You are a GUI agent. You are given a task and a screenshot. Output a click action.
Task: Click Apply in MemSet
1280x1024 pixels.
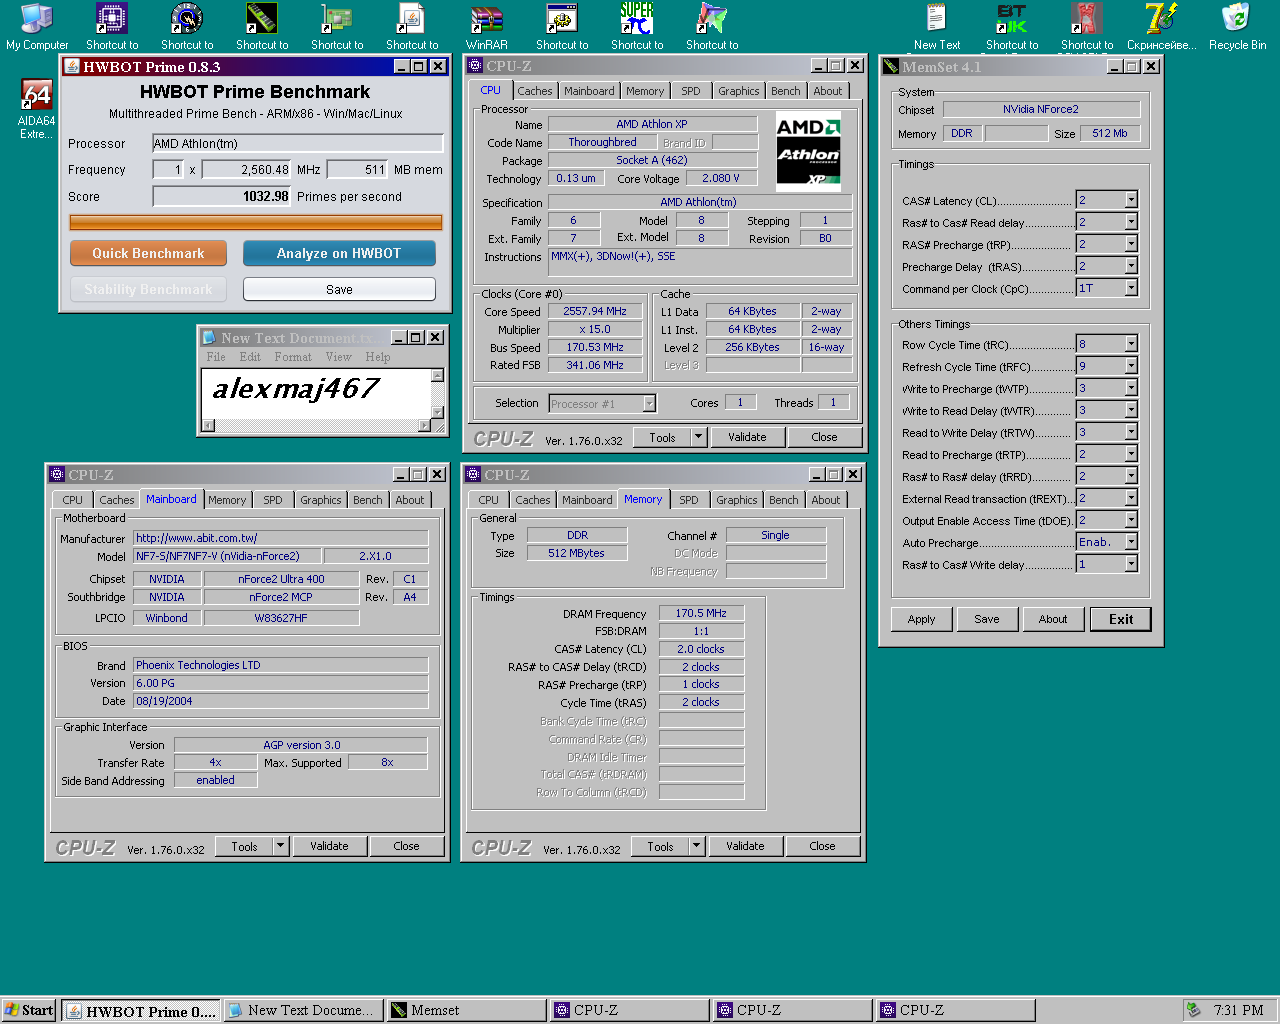(x=922, y=619)
